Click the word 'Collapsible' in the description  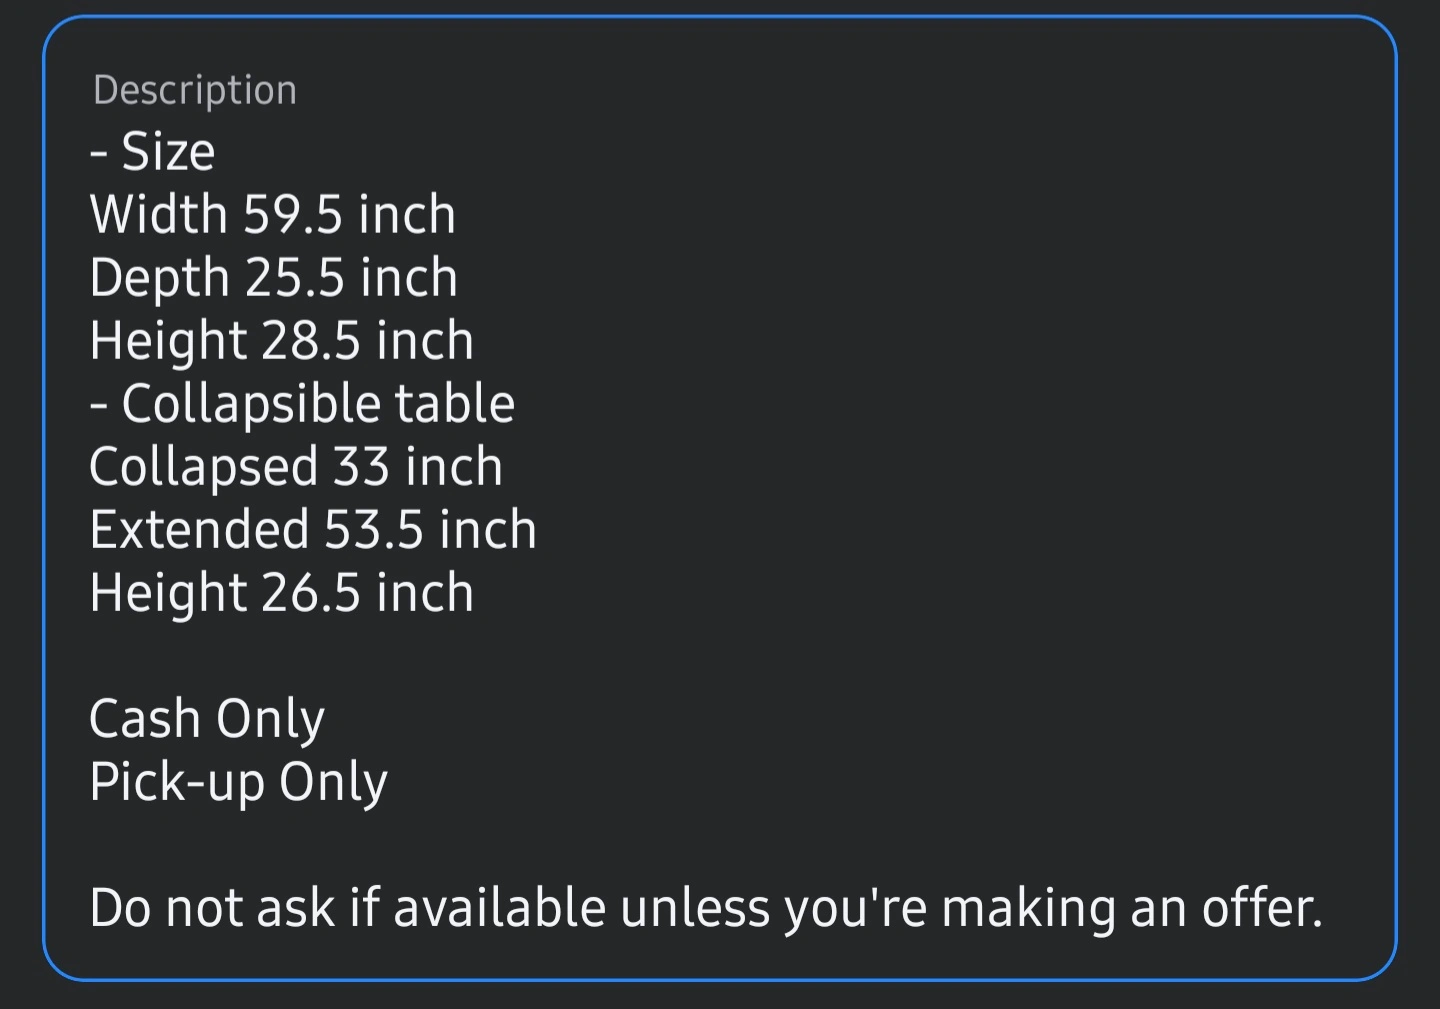pos(250,404)
